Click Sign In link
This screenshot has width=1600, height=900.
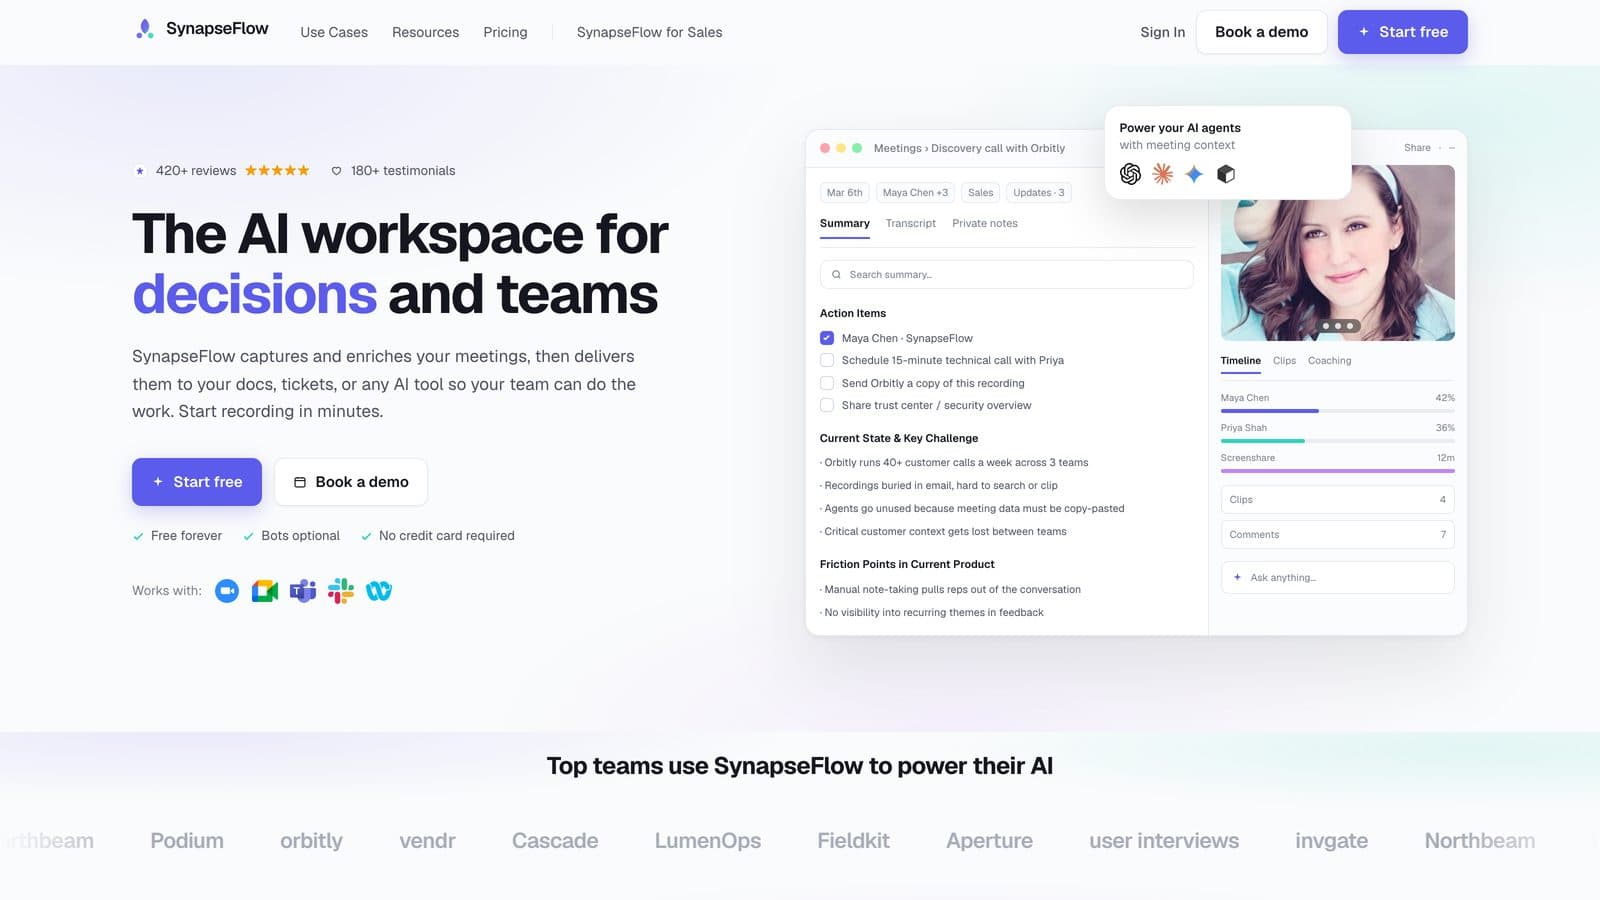[1162, 32]
